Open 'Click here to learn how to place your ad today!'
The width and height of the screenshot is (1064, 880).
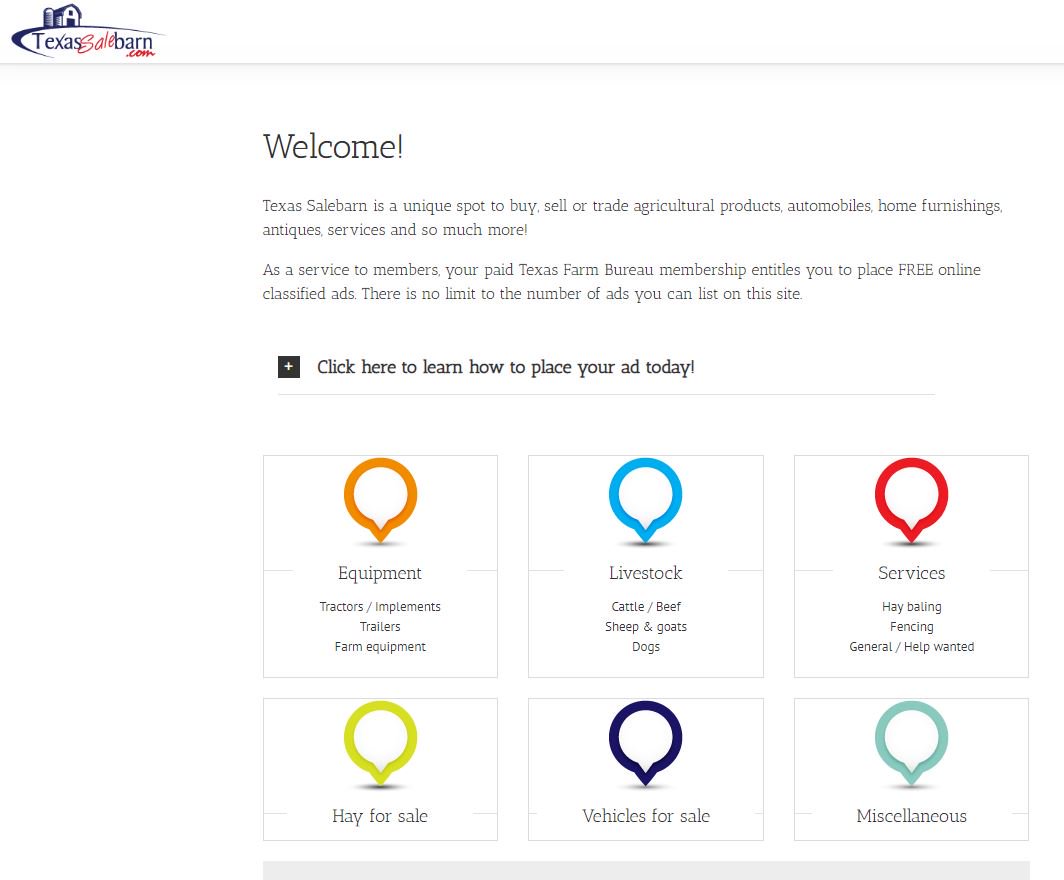(x=506, y=367)
